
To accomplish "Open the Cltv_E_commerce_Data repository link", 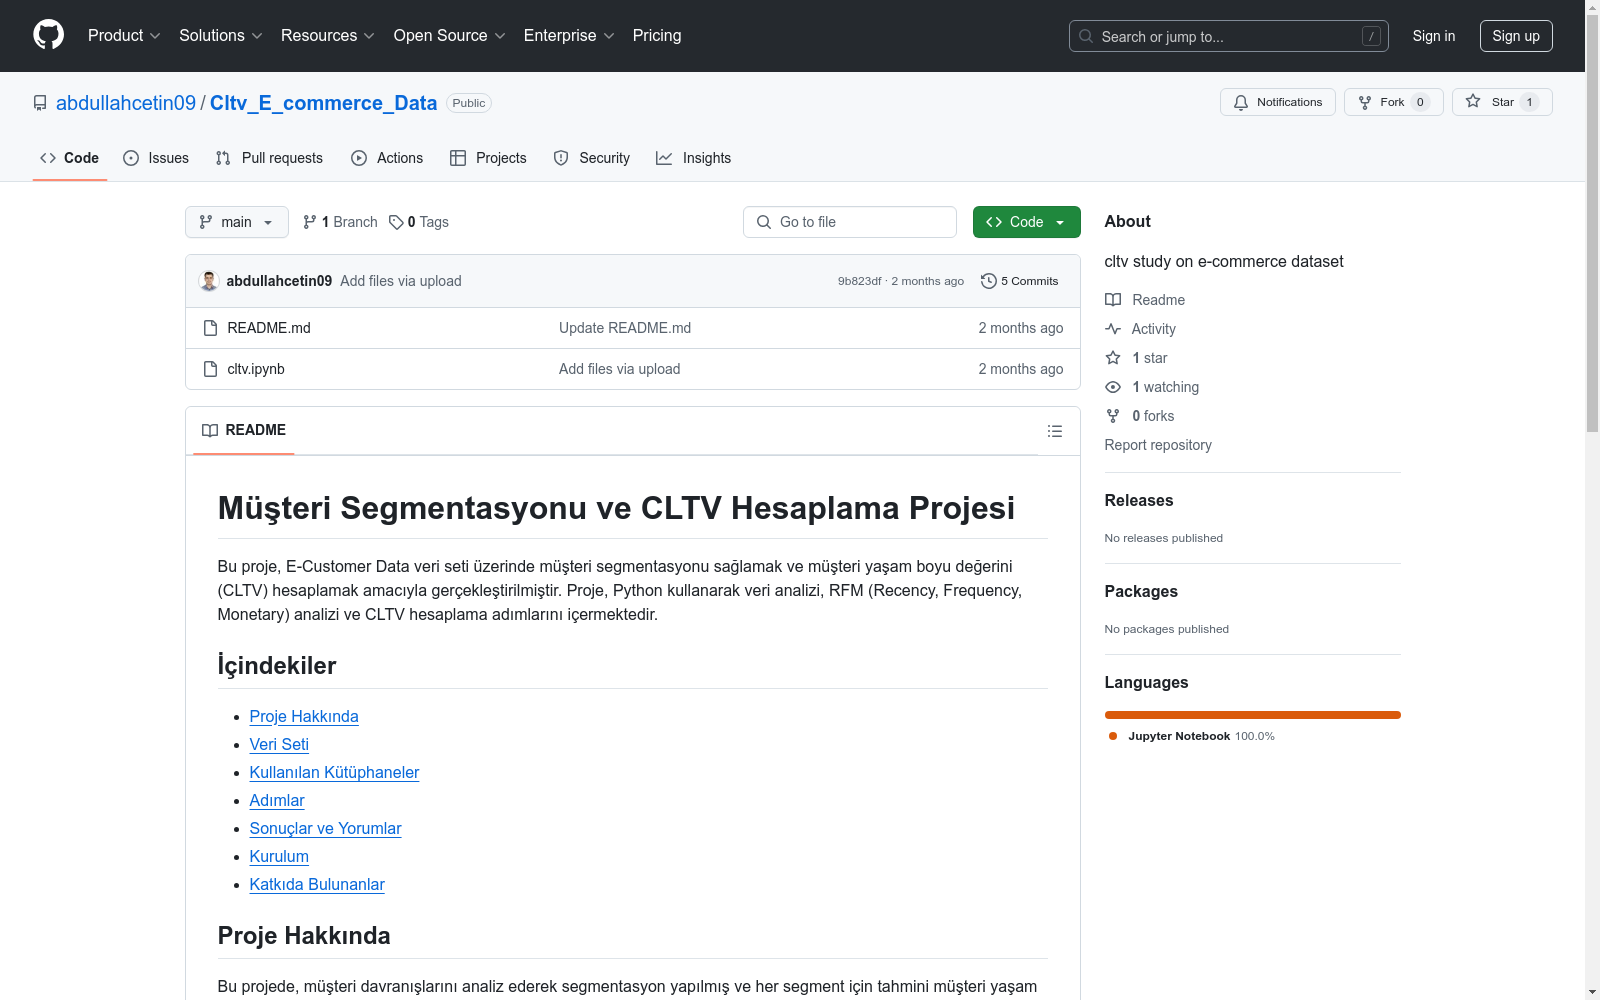I will 323,103.
